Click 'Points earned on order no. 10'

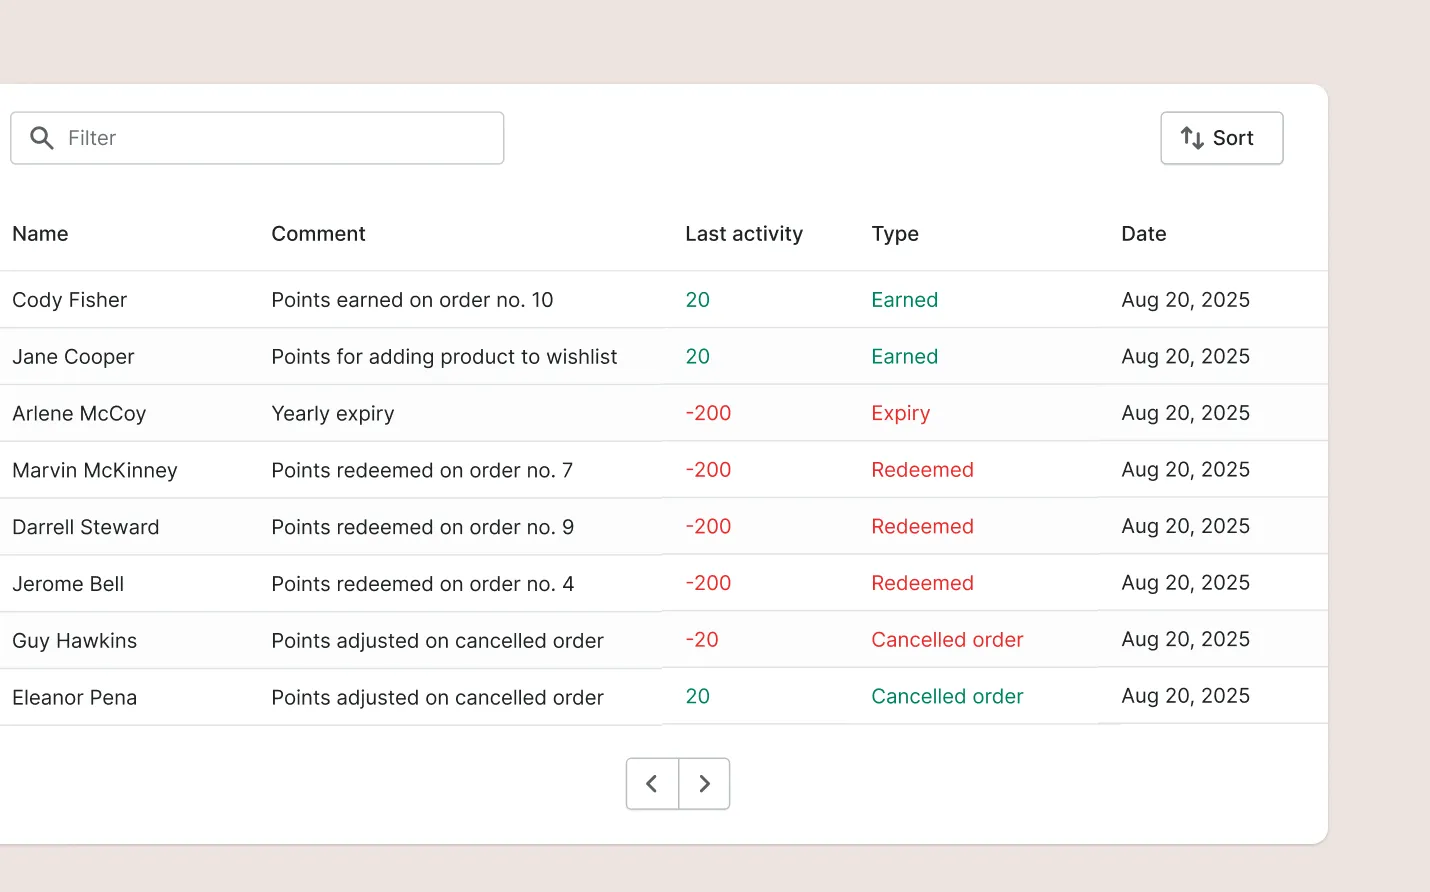tap(412, 300)
